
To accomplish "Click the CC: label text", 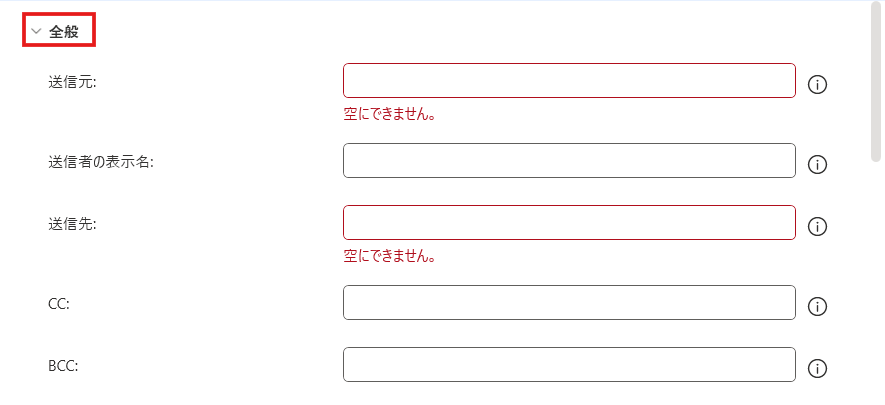I will 59,303.
